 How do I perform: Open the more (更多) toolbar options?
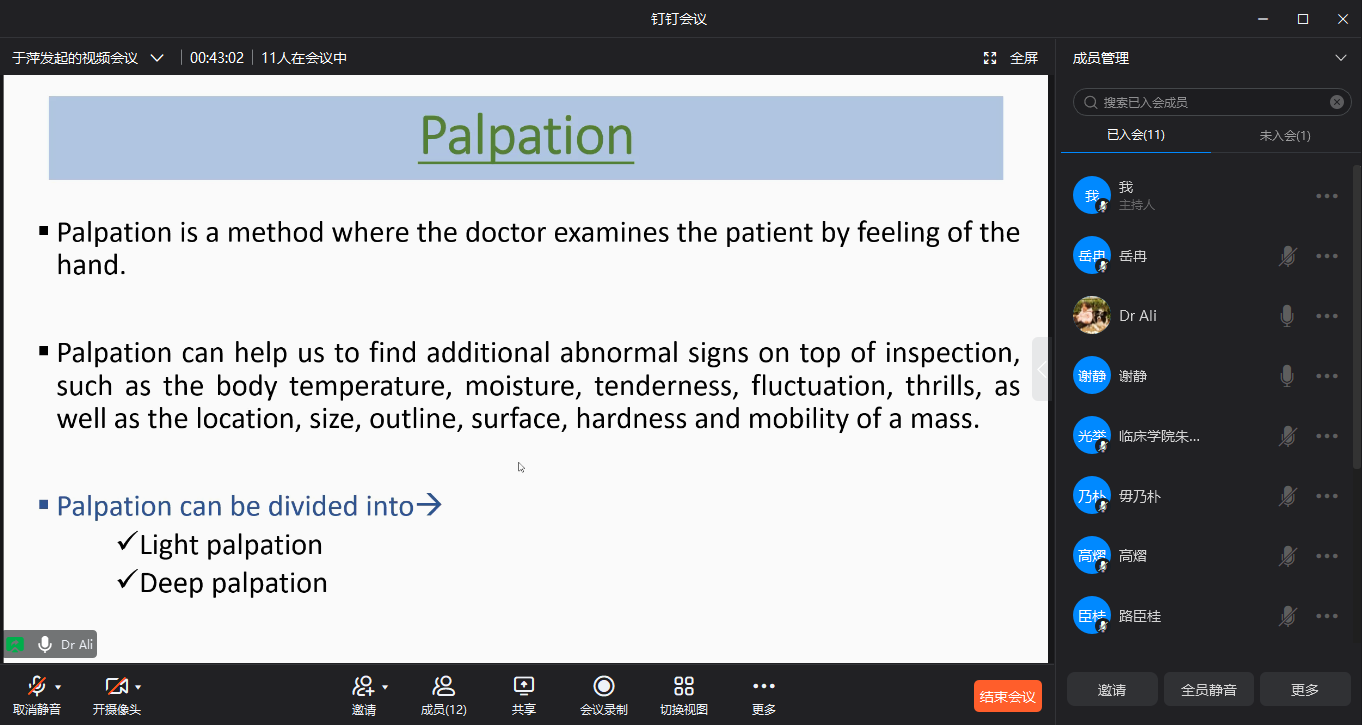point(764,686)
